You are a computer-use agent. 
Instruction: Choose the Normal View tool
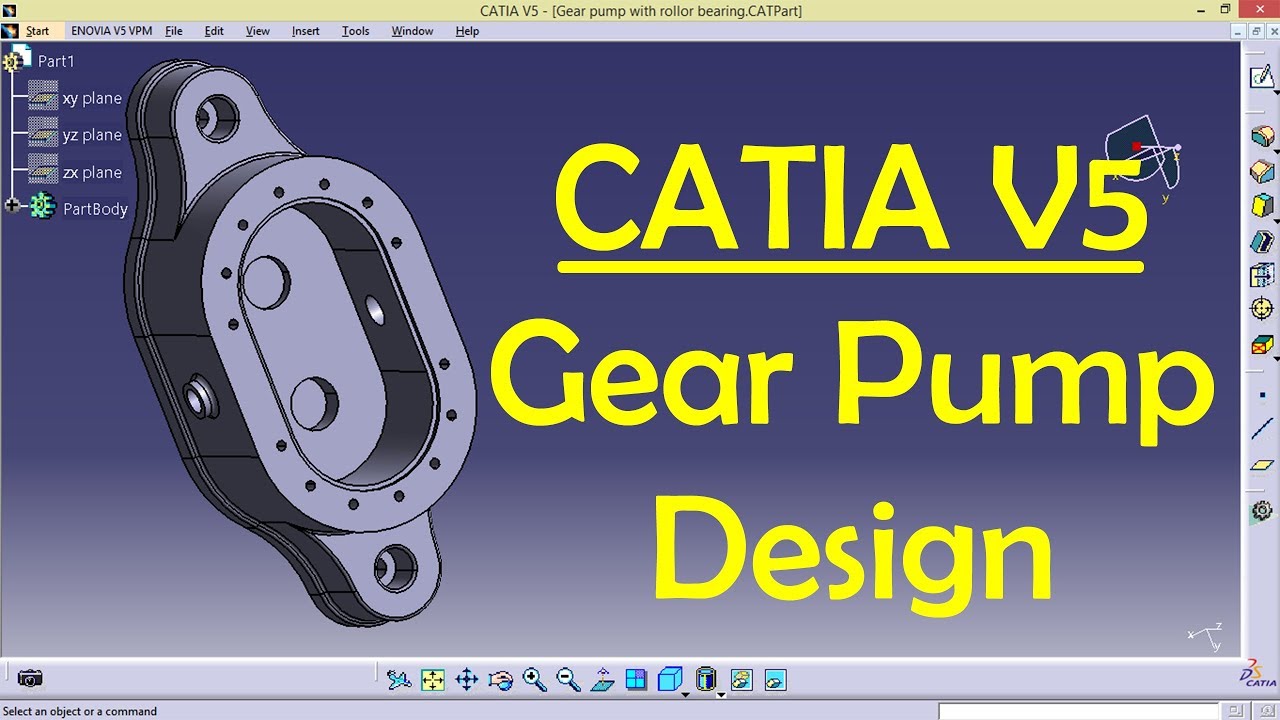602,680
